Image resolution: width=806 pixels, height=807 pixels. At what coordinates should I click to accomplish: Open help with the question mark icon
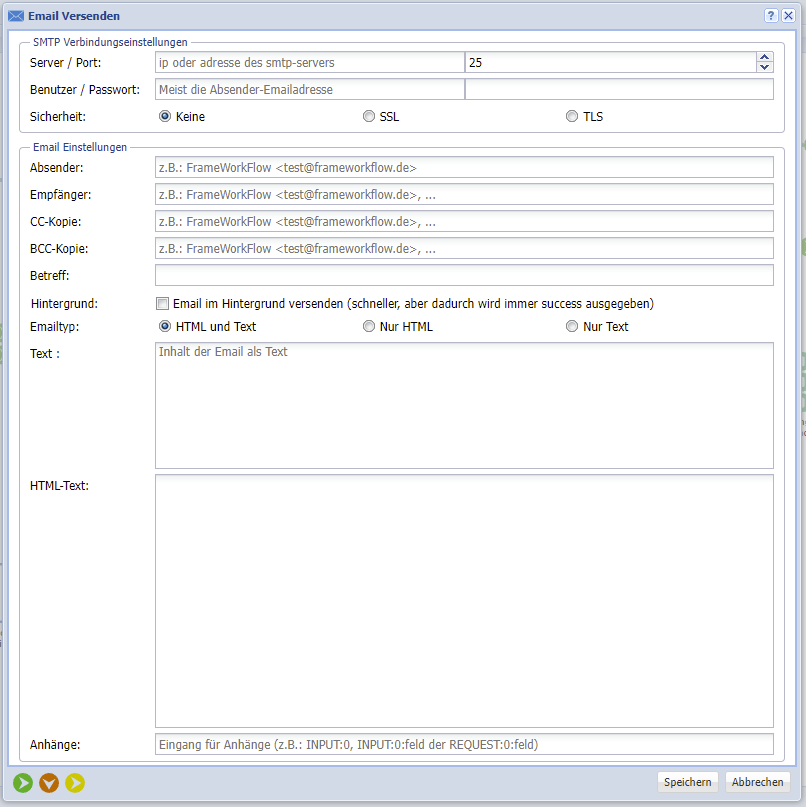(x=771, y=16)
